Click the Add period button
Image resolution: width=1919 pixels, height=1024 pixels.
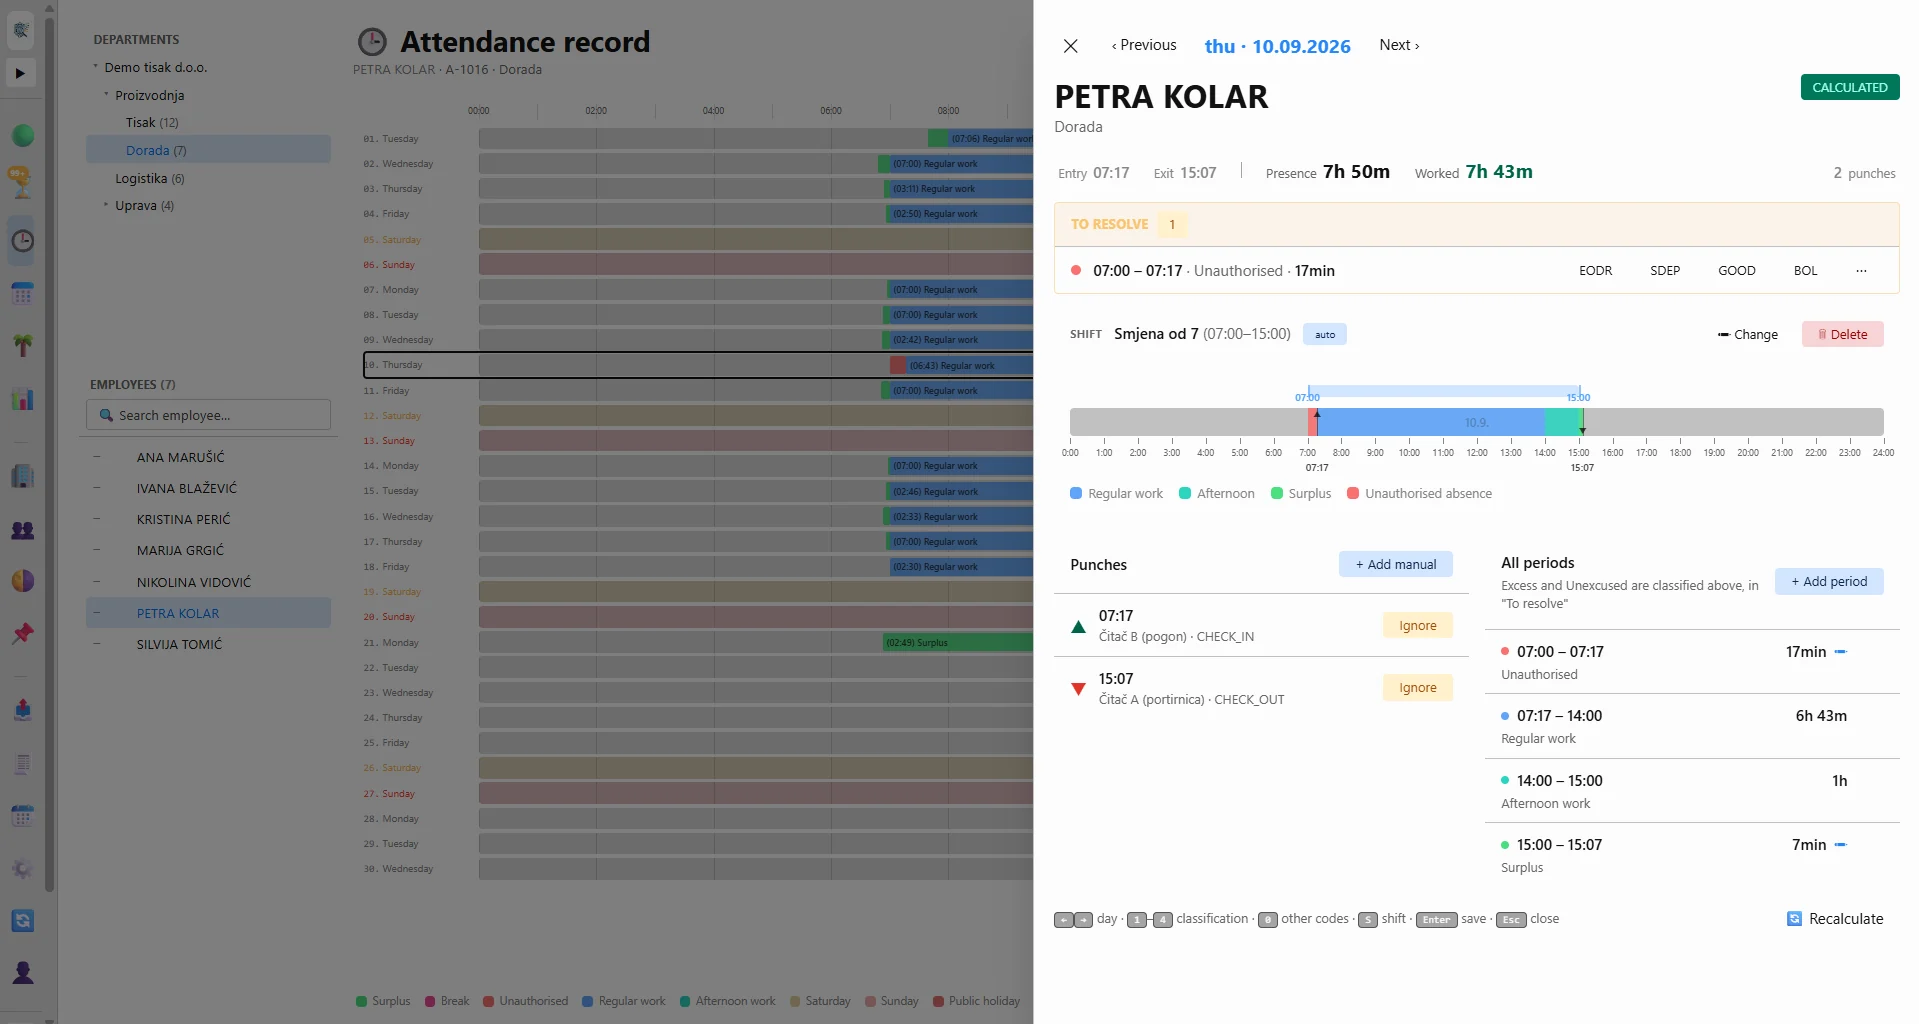(x=1828, y=582)
